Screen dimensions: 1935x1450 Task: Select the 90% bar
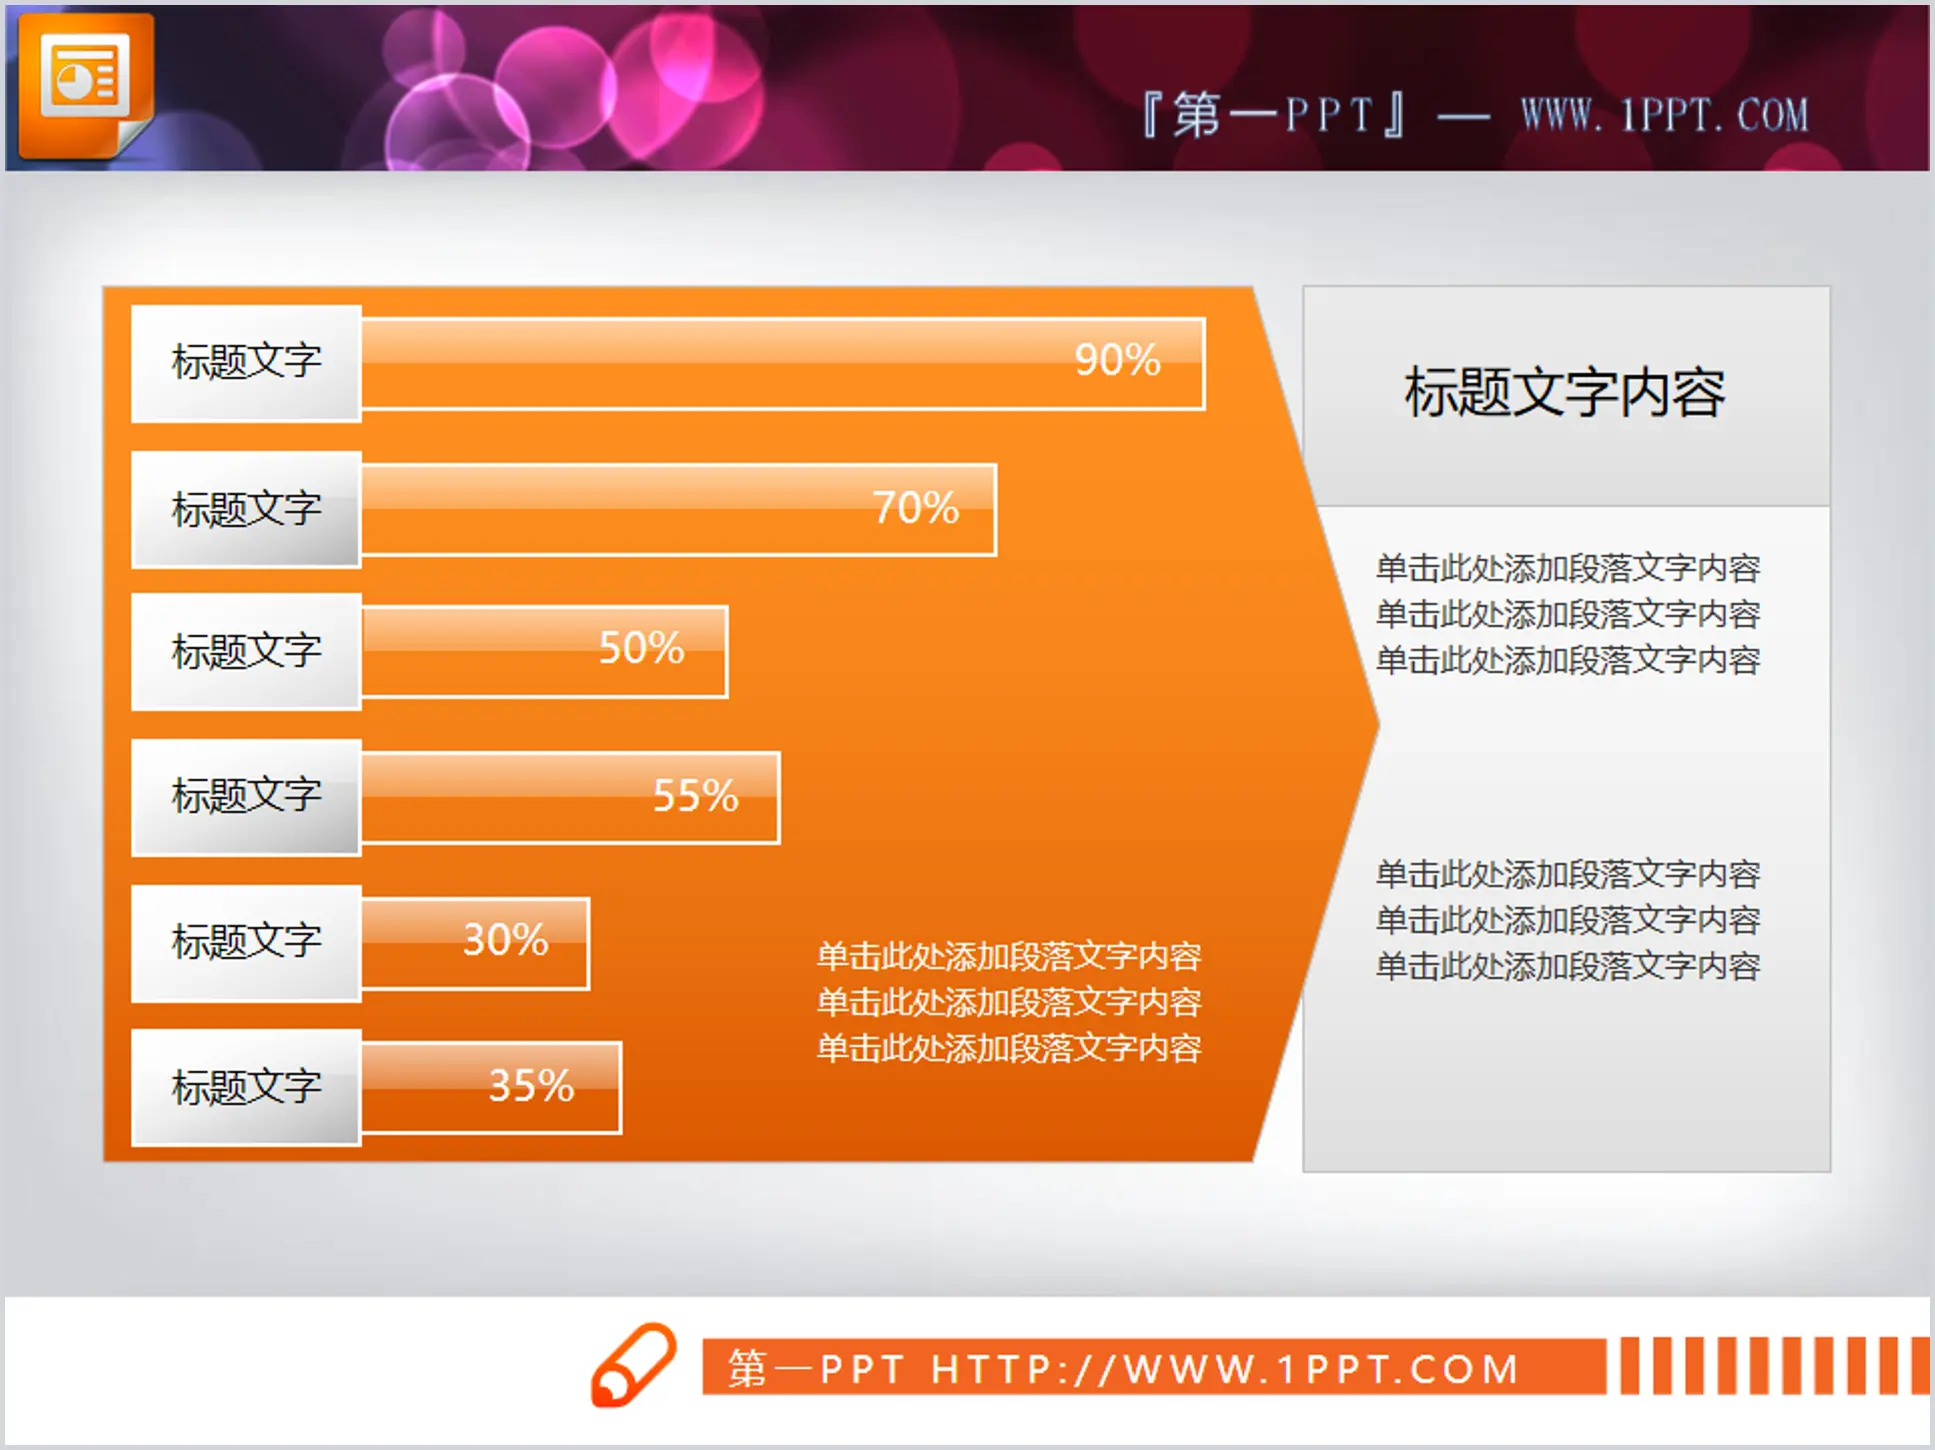(783, 364)
